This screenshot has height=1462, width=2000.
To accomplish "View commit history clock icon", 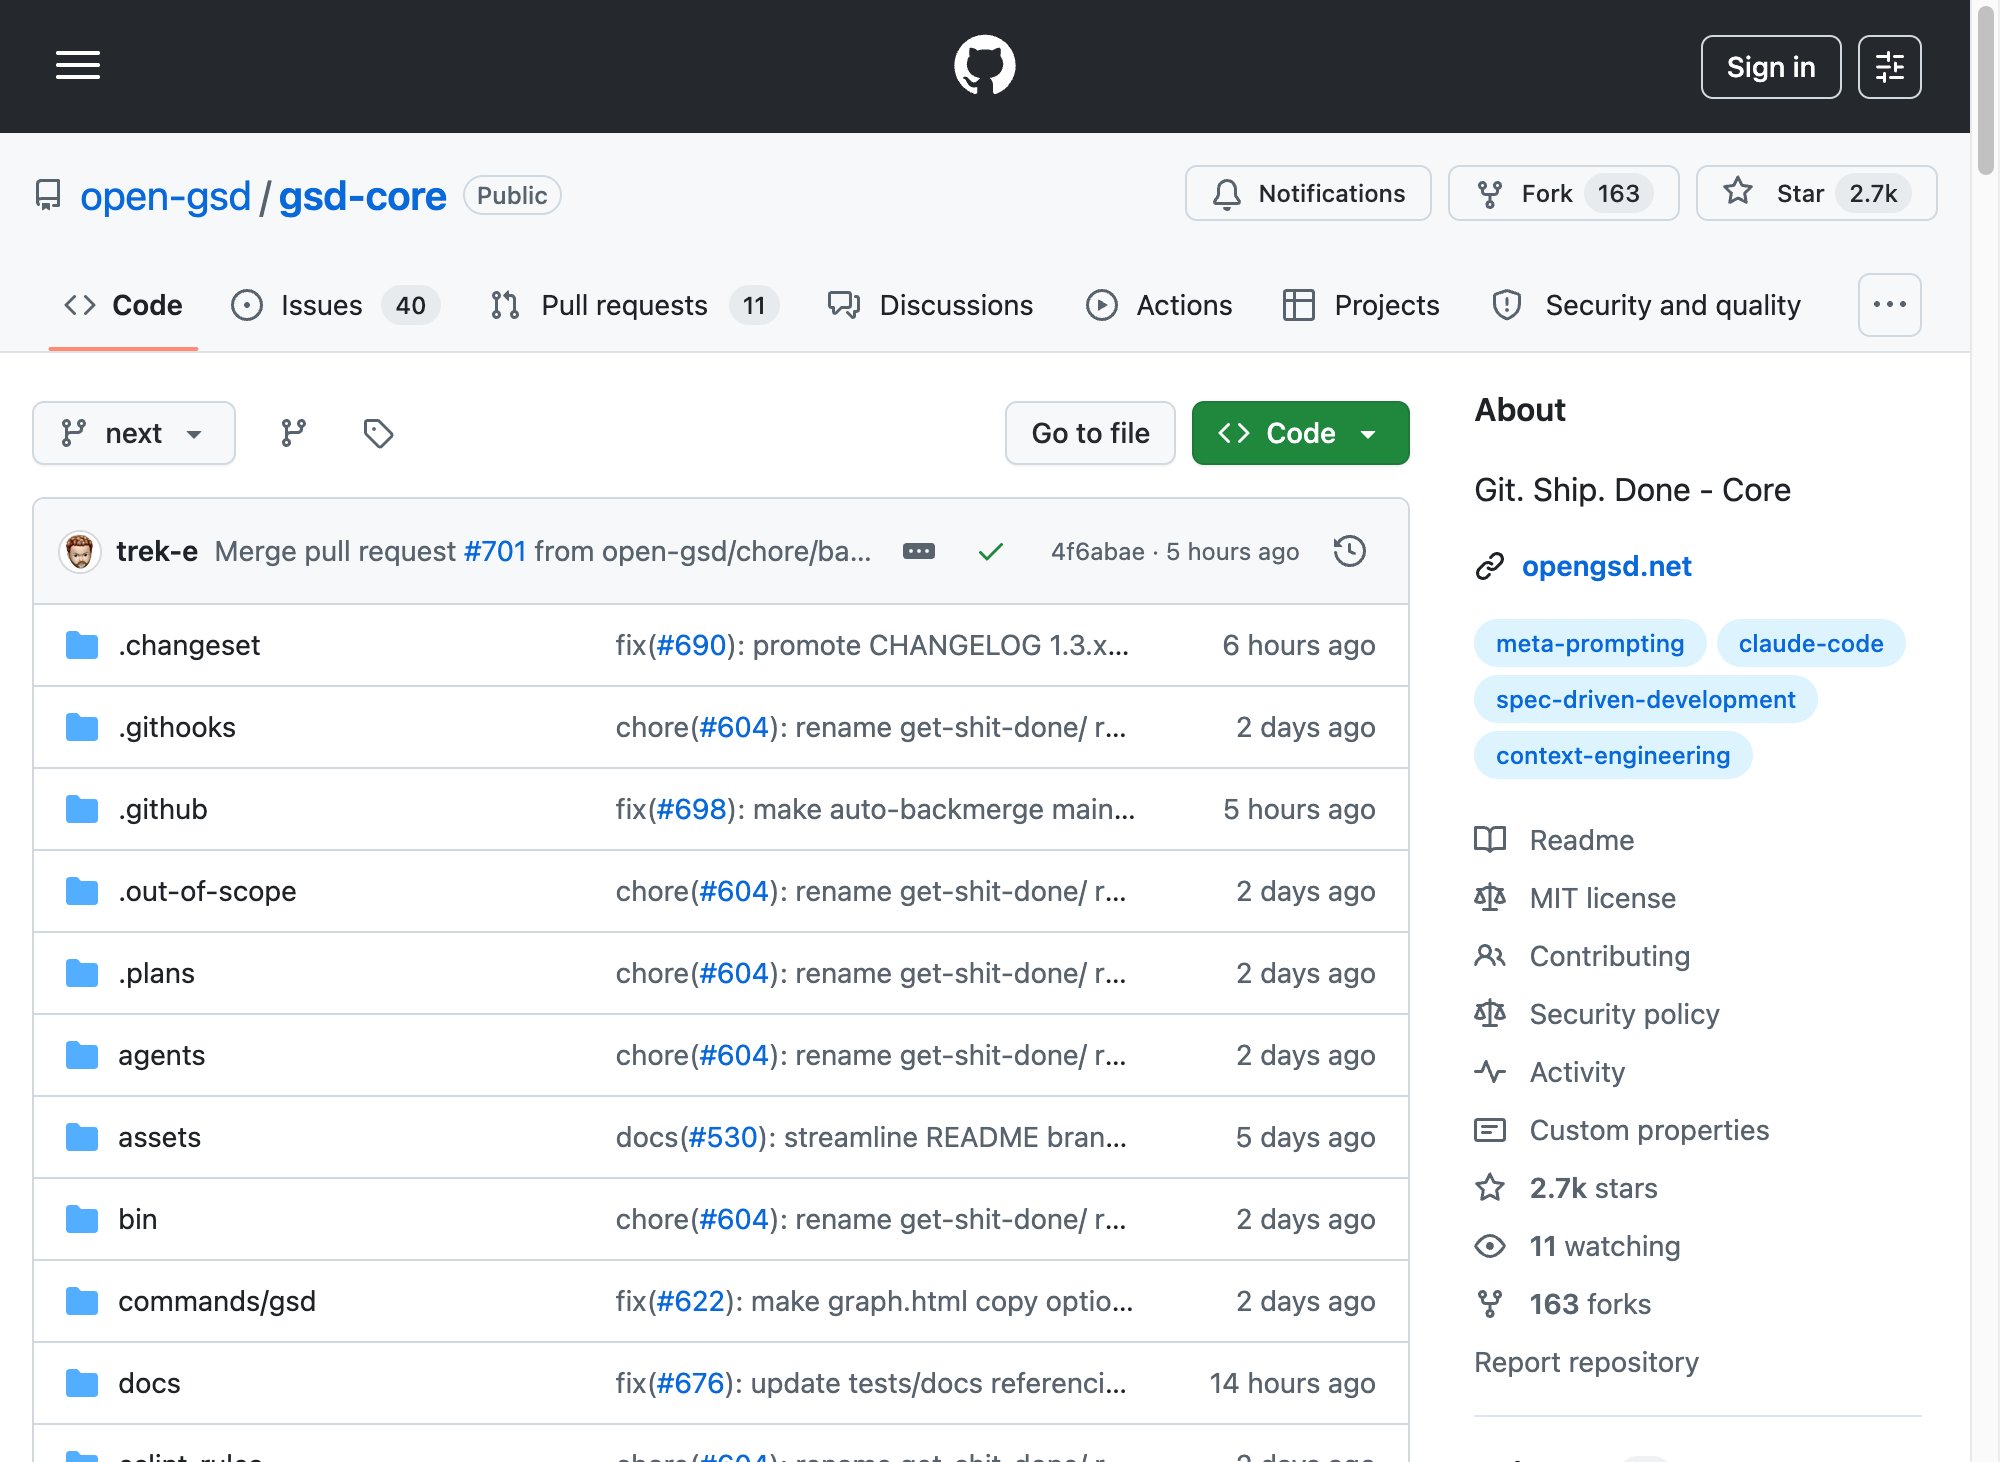I will pos(1349,551).
